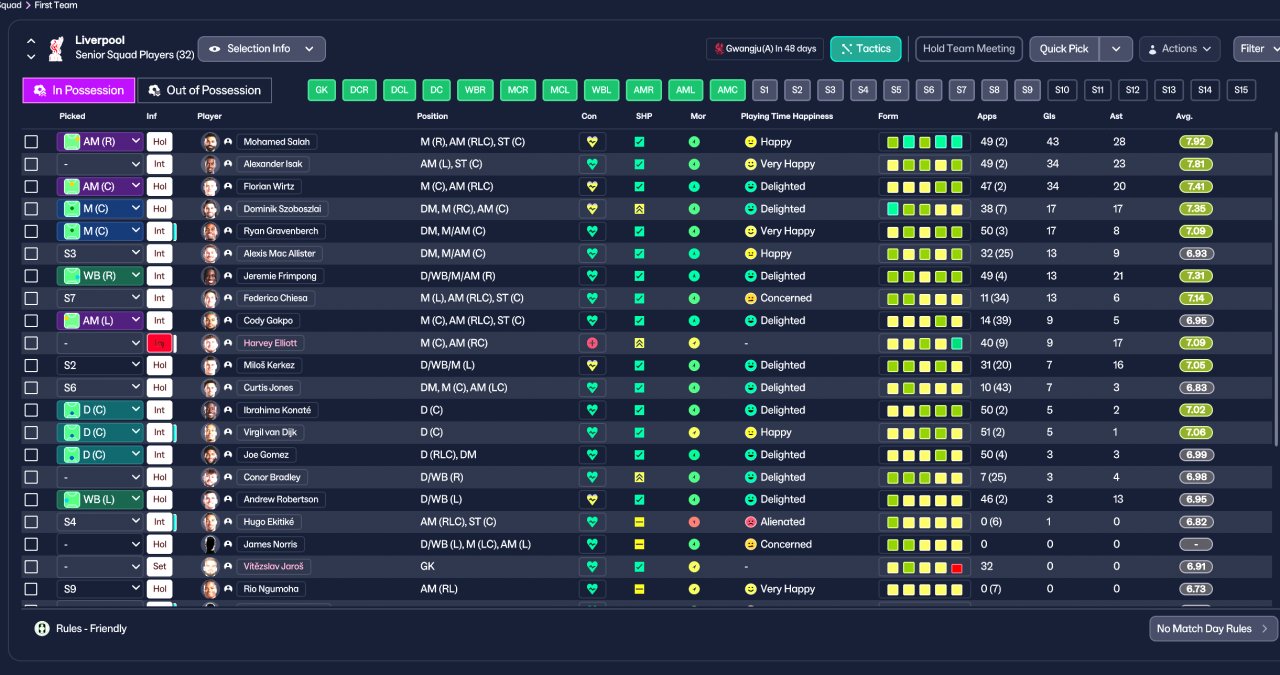This screenshot has height=675, width=1280.
Task: Select the GK position slot
Action: click(x=321, y=90)
